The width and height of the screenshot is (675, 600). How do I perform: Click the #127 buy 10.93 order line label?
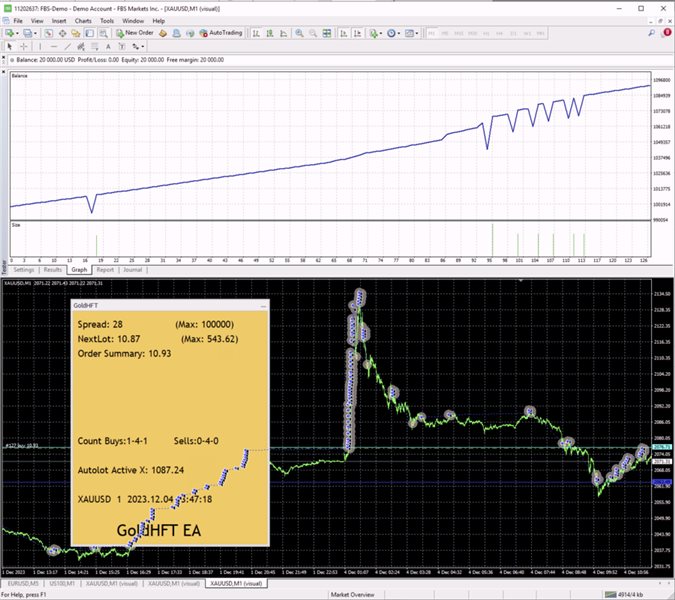(x=22, y=445)
